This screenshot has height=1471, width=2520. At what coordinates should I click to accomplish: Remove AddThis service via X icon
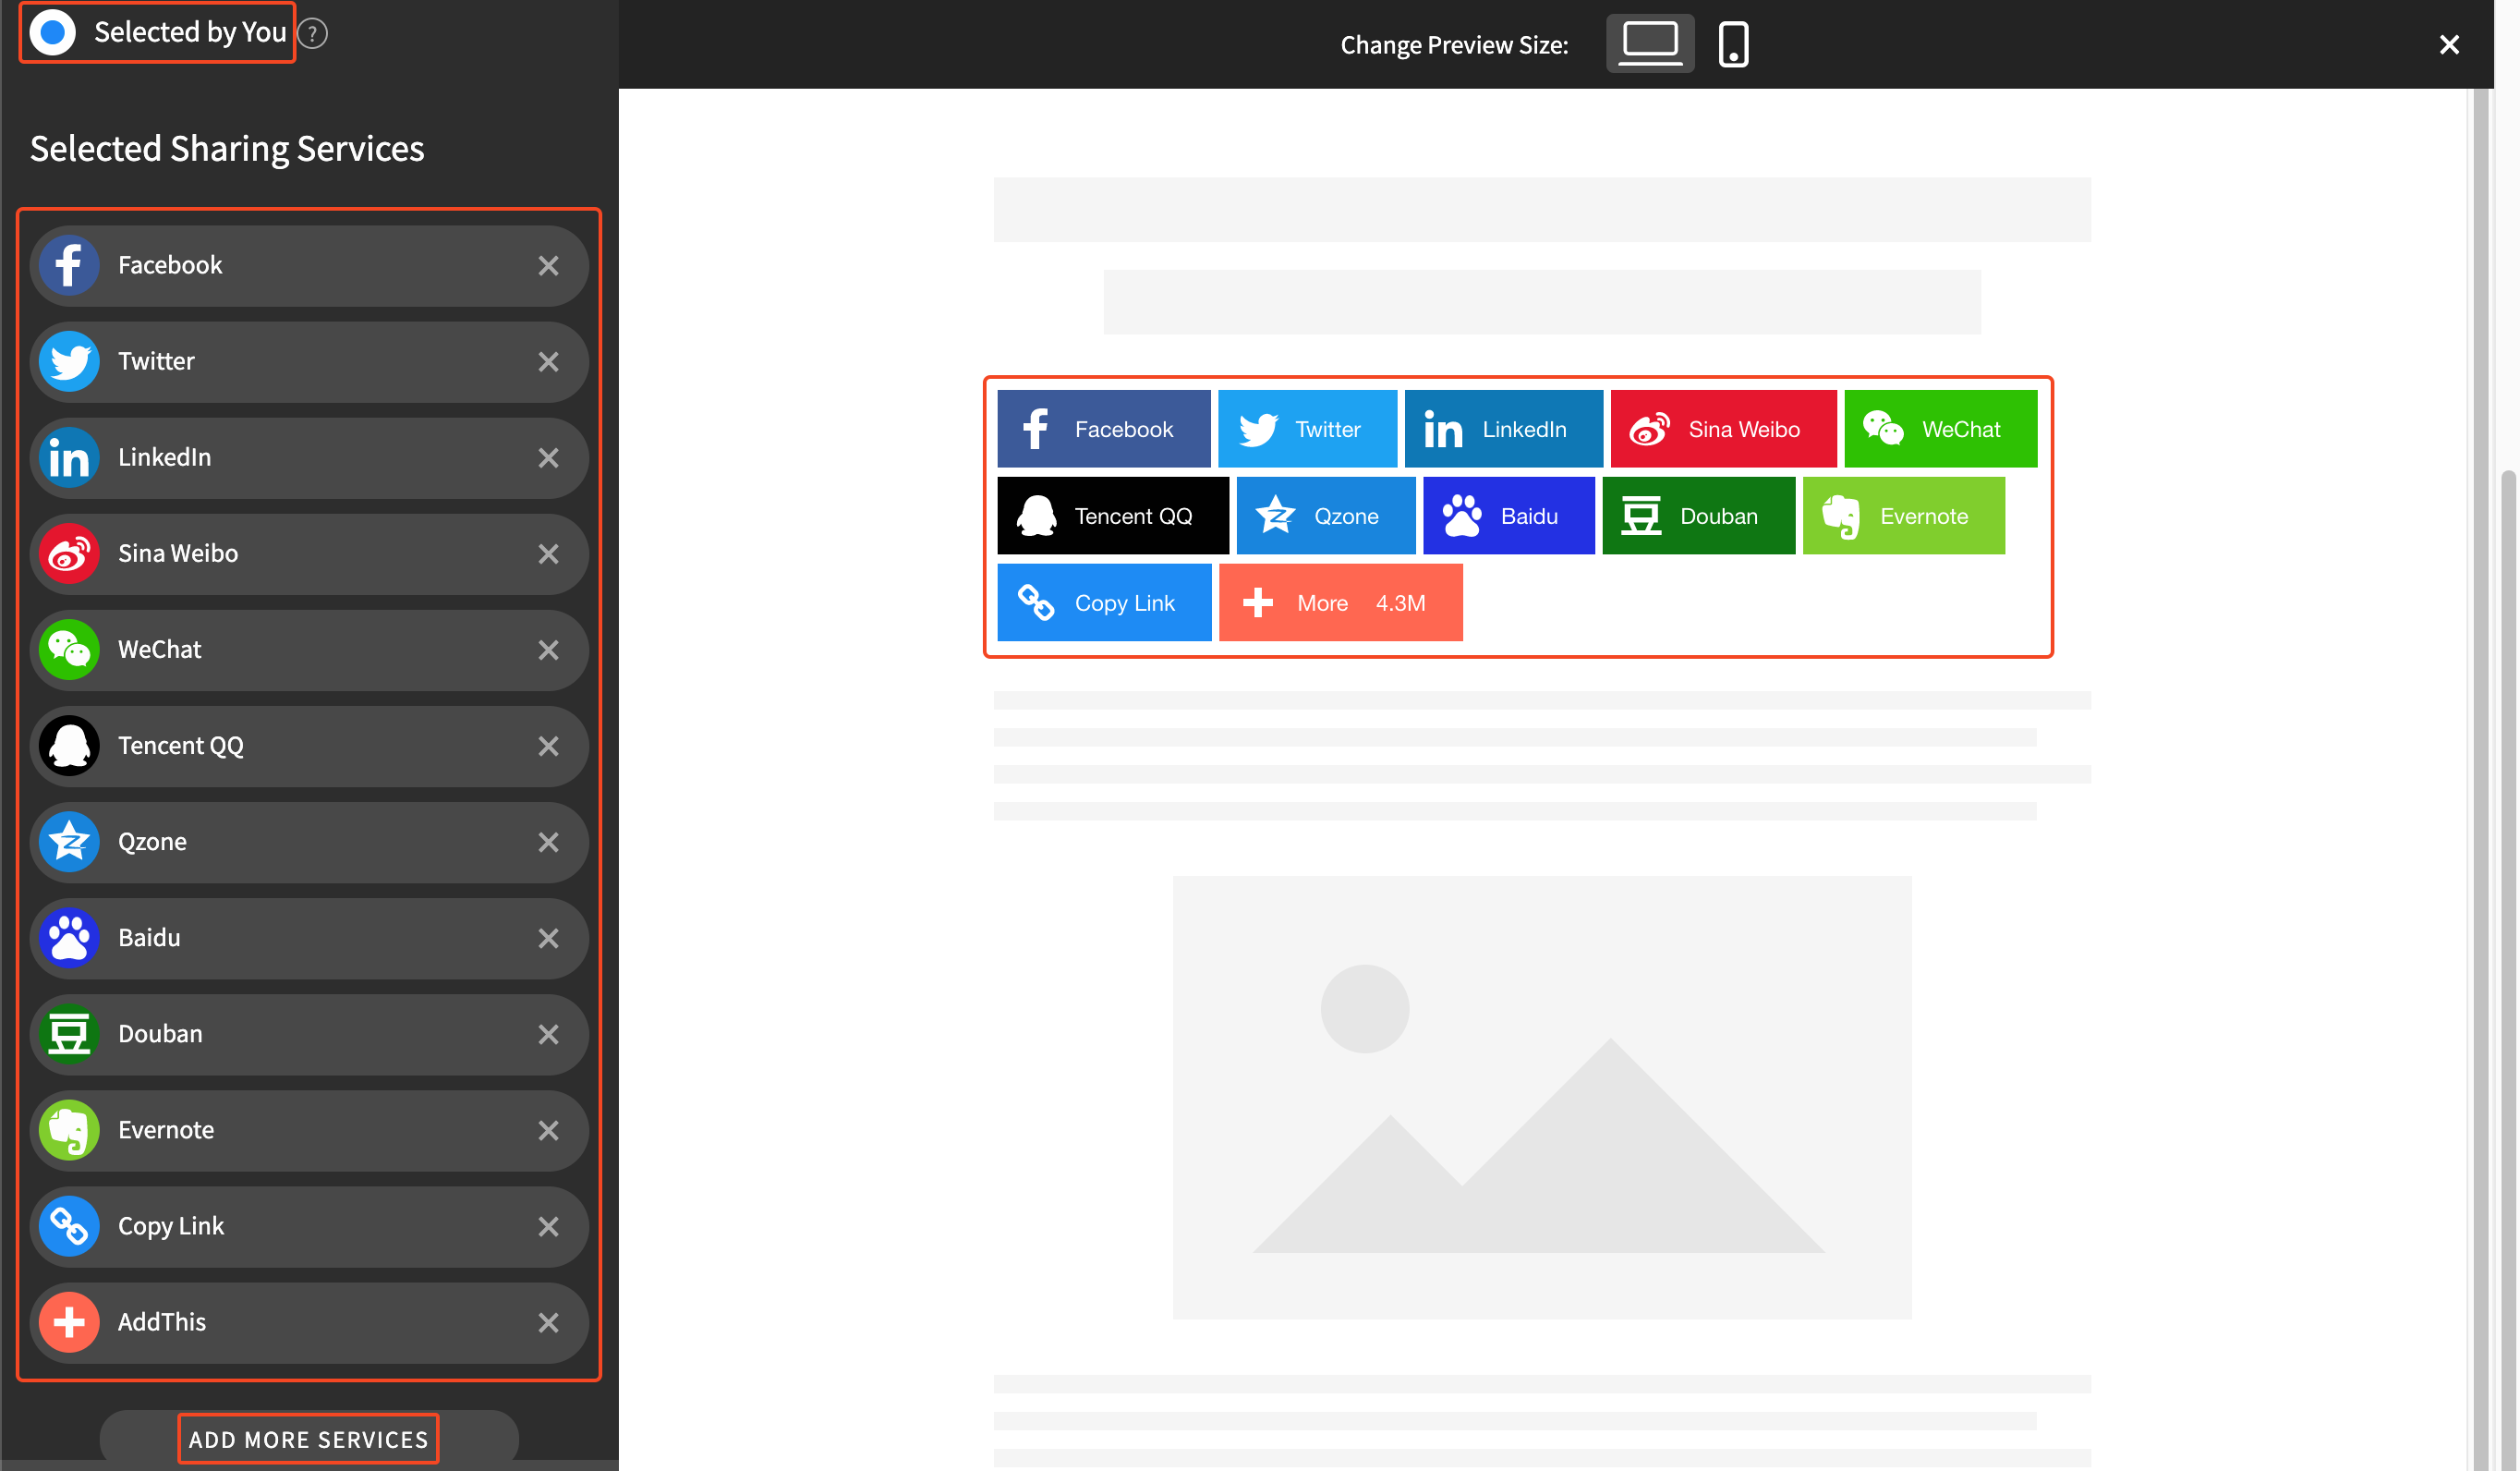tap(548, 1322)
